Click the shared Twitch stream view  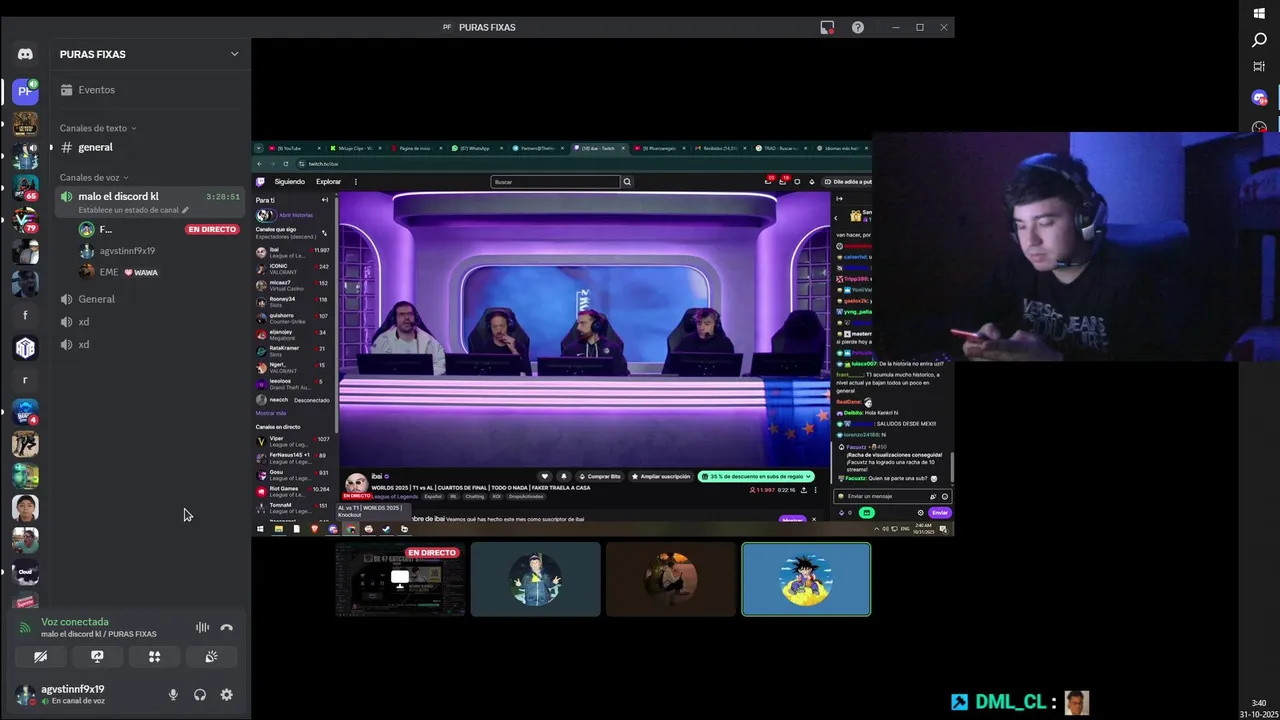(x=603, y=338)
